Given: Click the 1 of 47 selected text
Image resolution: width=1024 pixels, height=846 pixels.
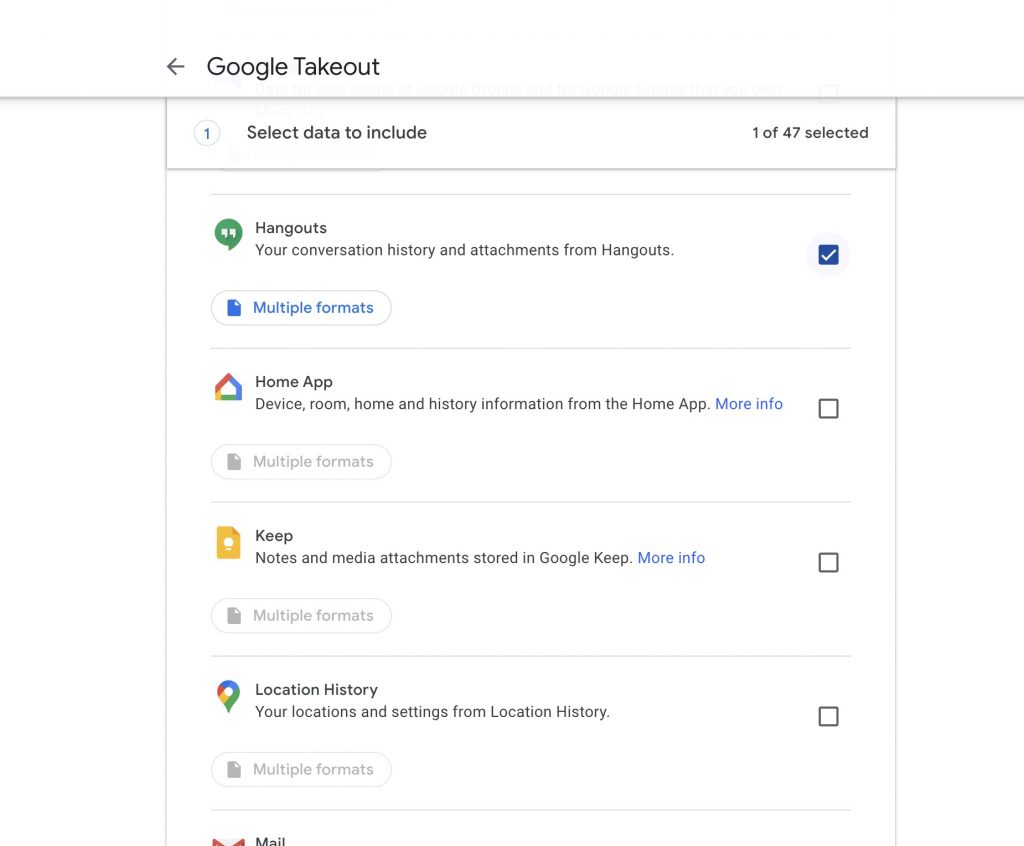Looking at the screenshot, I should [810, 133].
